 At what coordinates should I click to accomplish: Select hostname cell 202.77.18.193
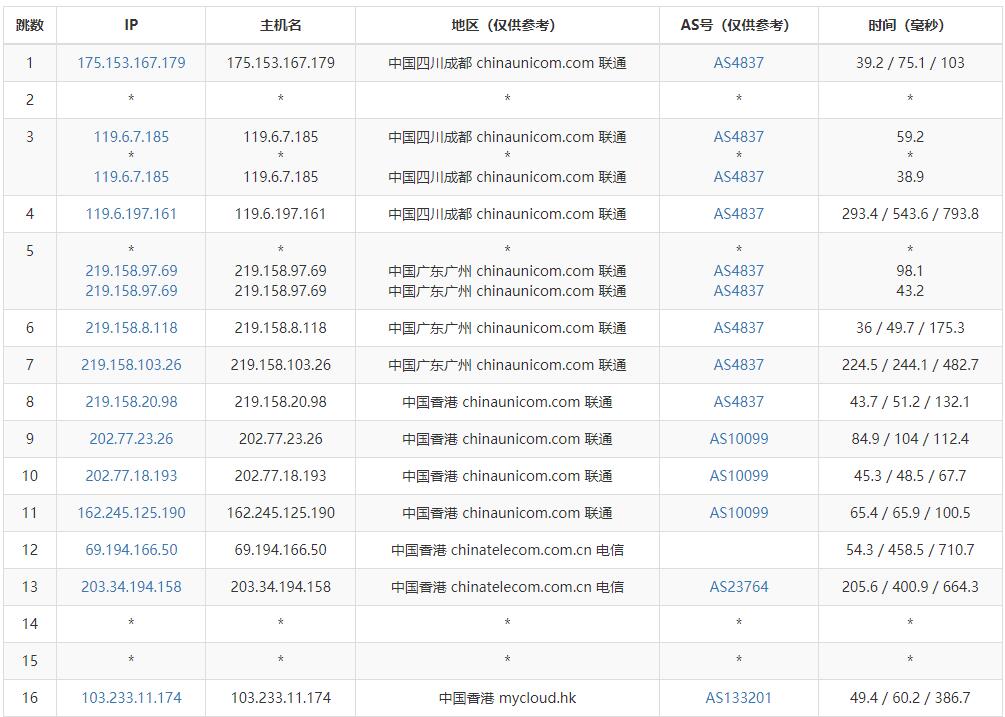click(281, 476)
